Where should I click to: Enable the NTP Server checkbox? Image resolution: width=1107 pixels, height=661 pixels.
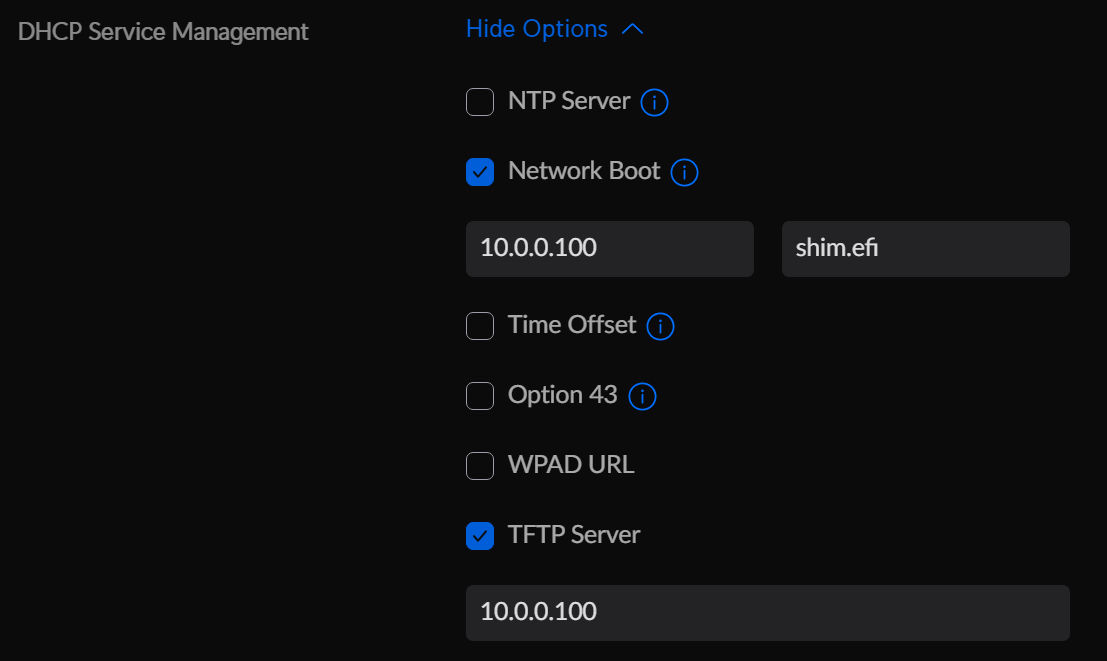click(480, 102)
